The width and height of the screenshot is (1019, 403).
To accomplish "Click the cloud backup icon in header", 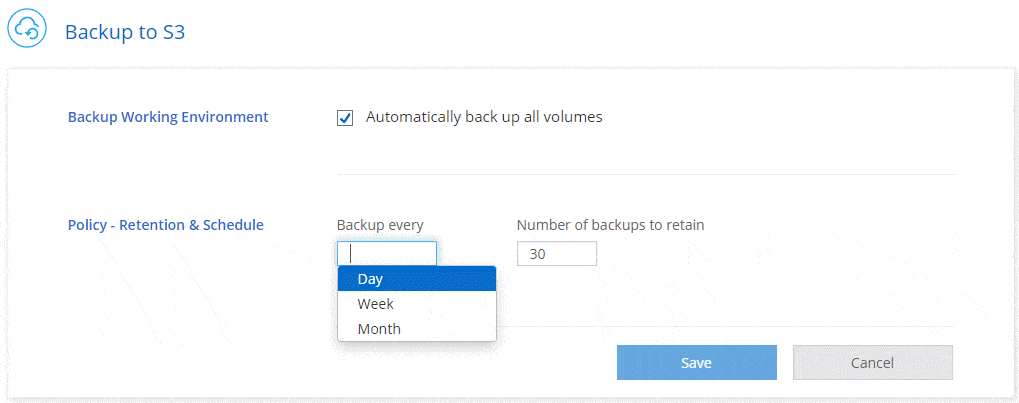I will pyautogui.click(x=27, y=29).
